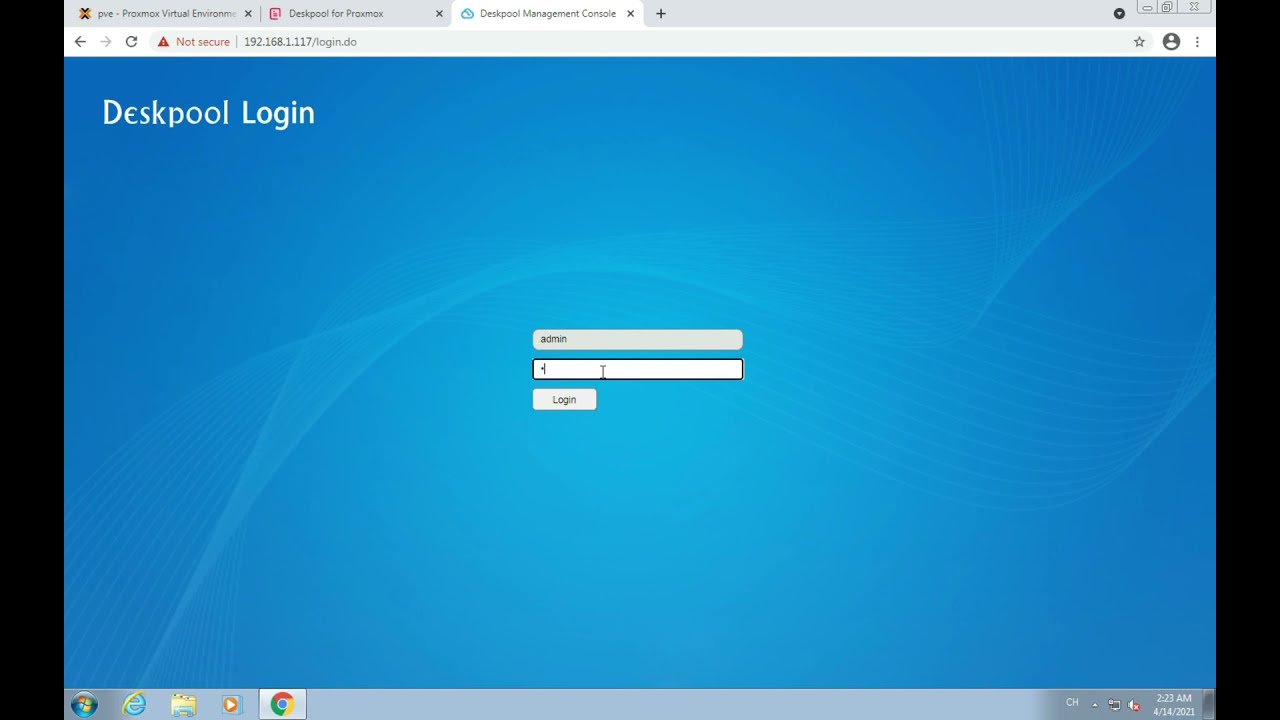Image resolution: width=1280 pixels, height=720 pixels.
Task: Click the network tray icon
Action: coord(1114,705)
